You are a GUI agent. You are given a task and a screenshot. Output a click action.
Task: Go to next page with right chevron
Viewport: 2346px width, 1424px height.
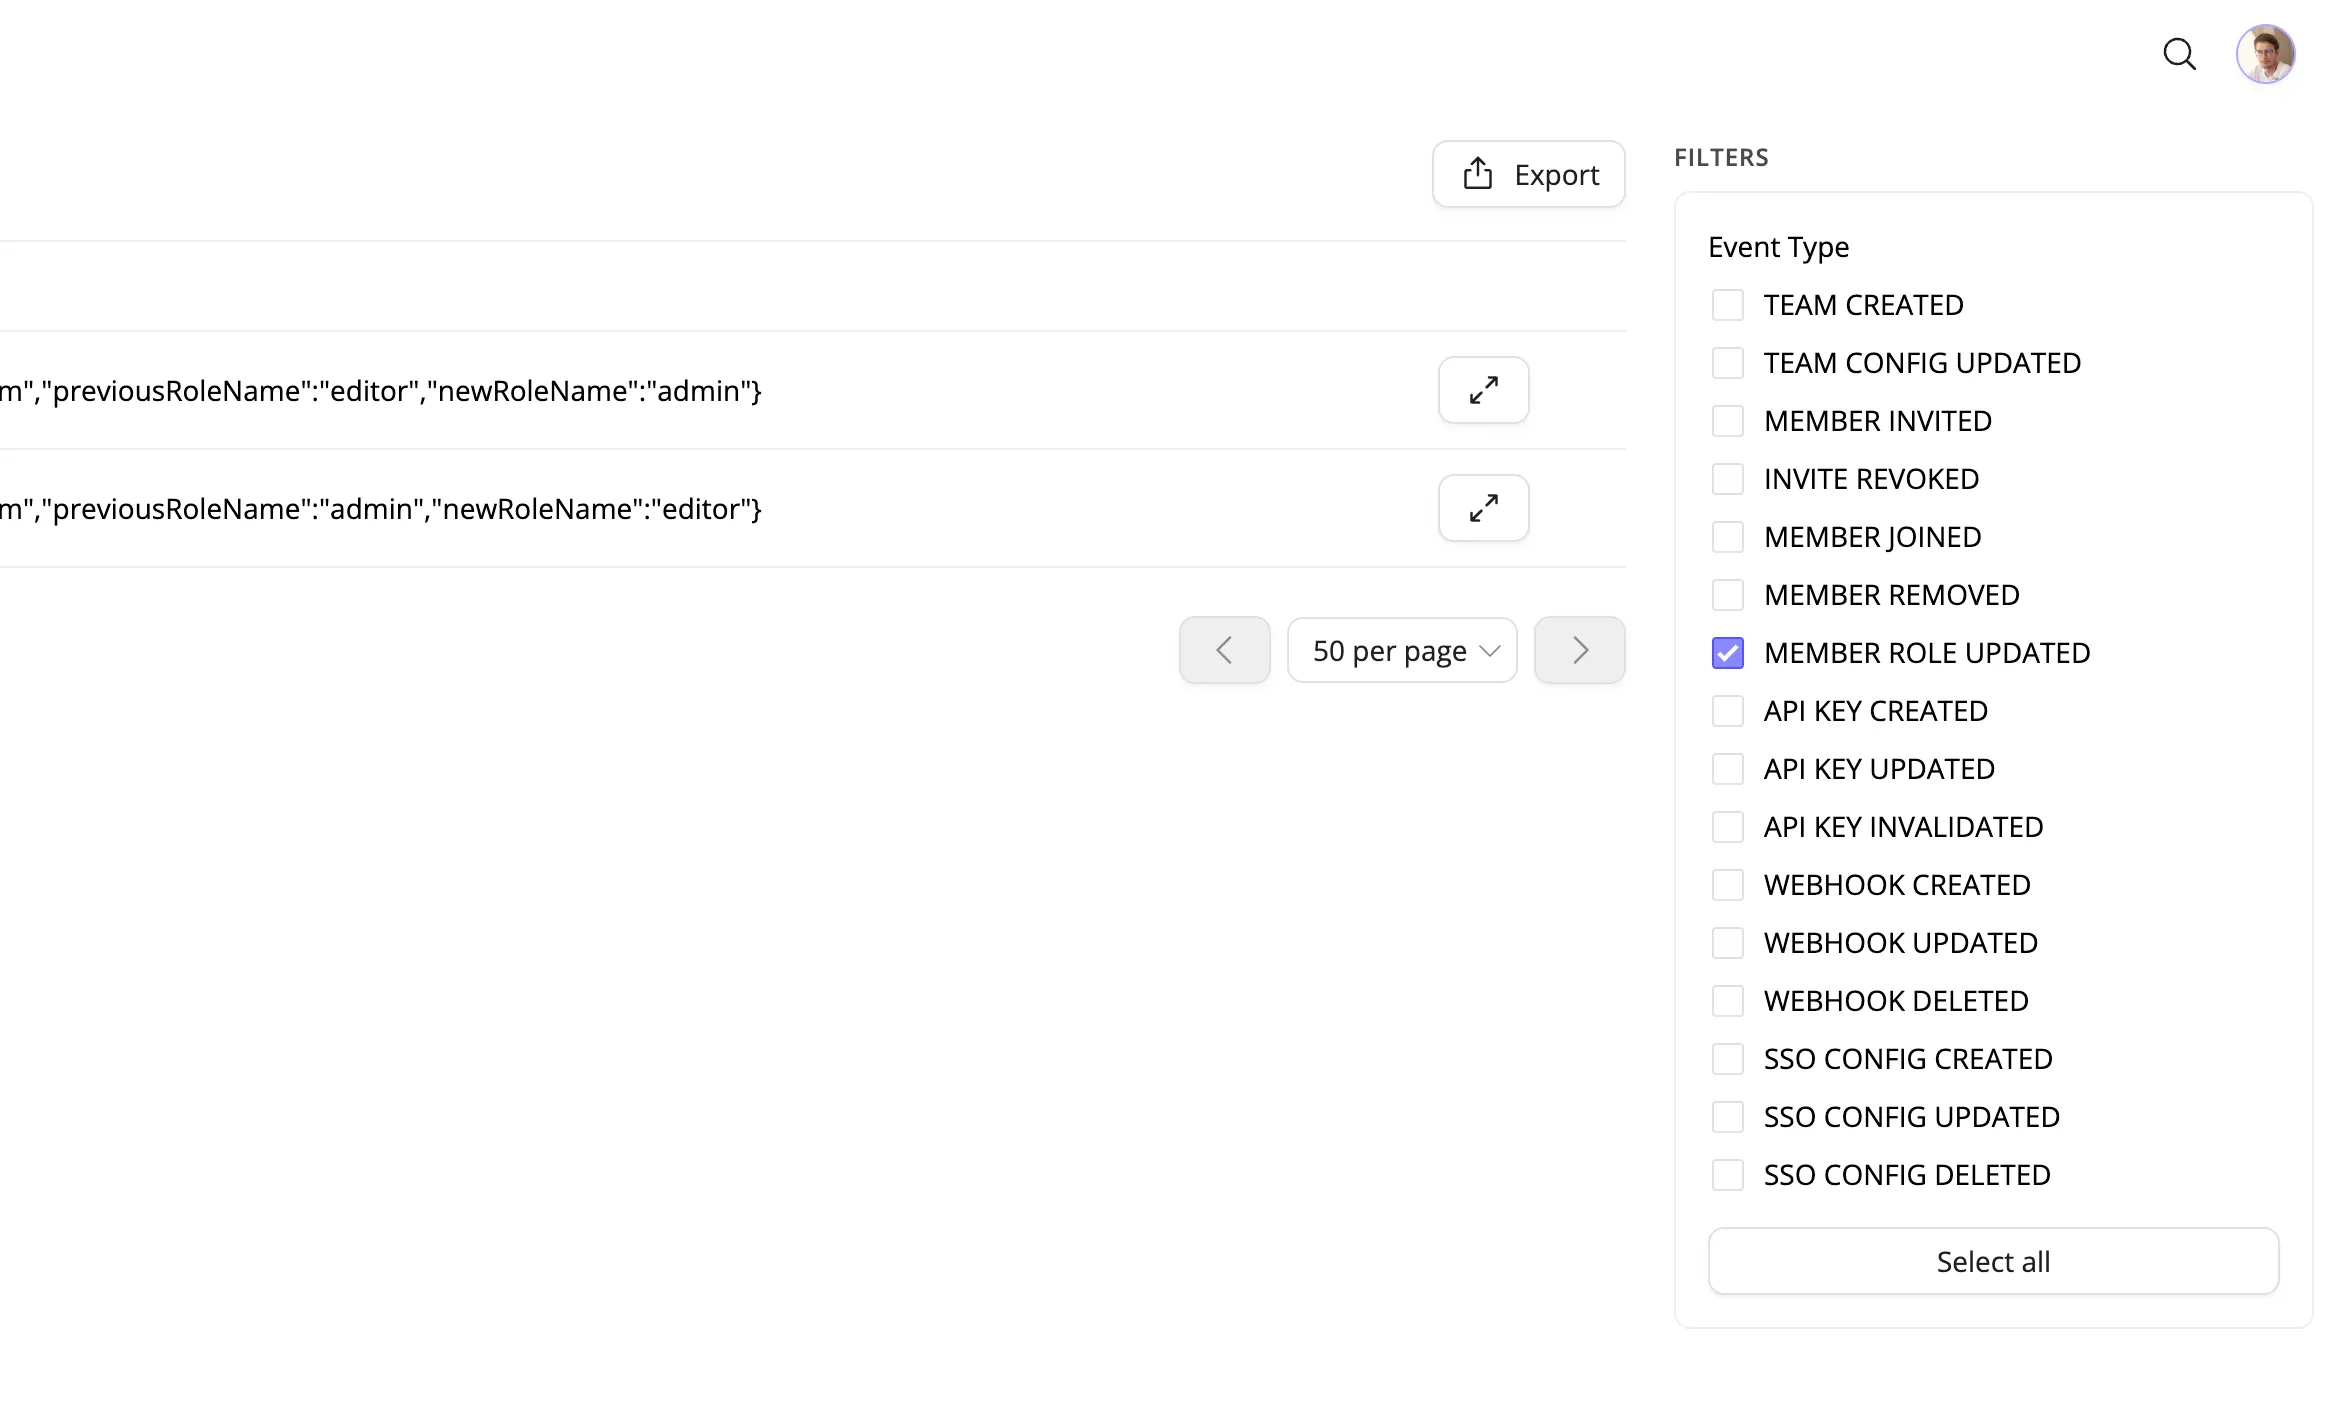[x=1579, y=650]
